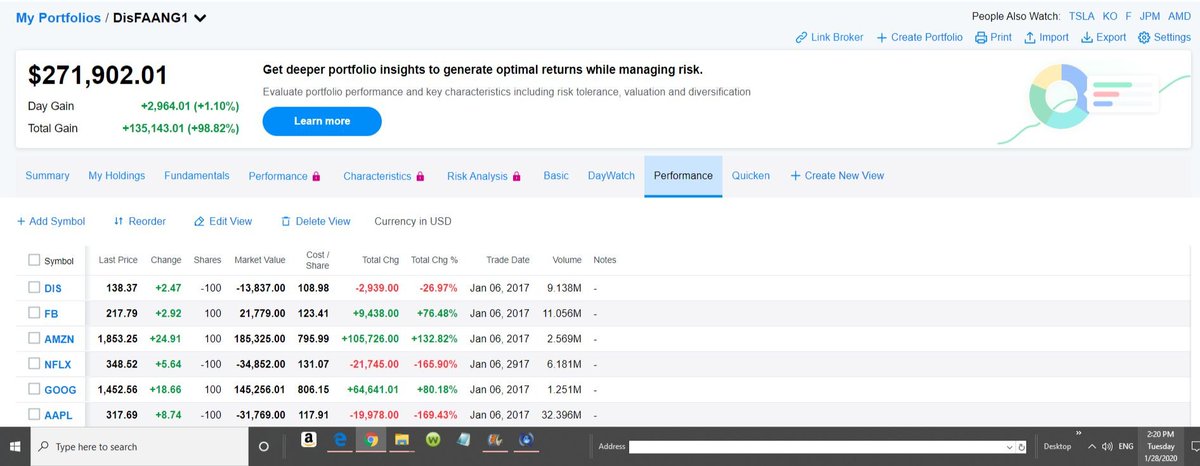Click the Cortana circle icon in taskbar
This screenshot has height=466, width=1200.
click(x=264, y=446)
